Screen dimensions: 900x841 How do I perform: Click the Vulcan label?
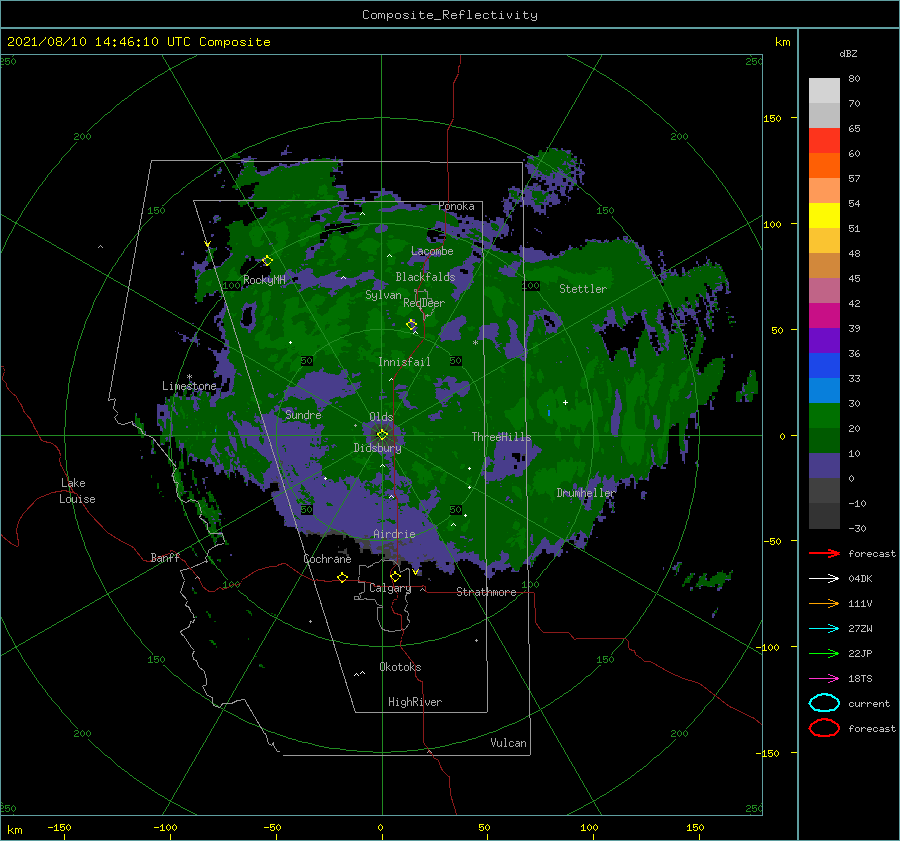tap(508, 743)
